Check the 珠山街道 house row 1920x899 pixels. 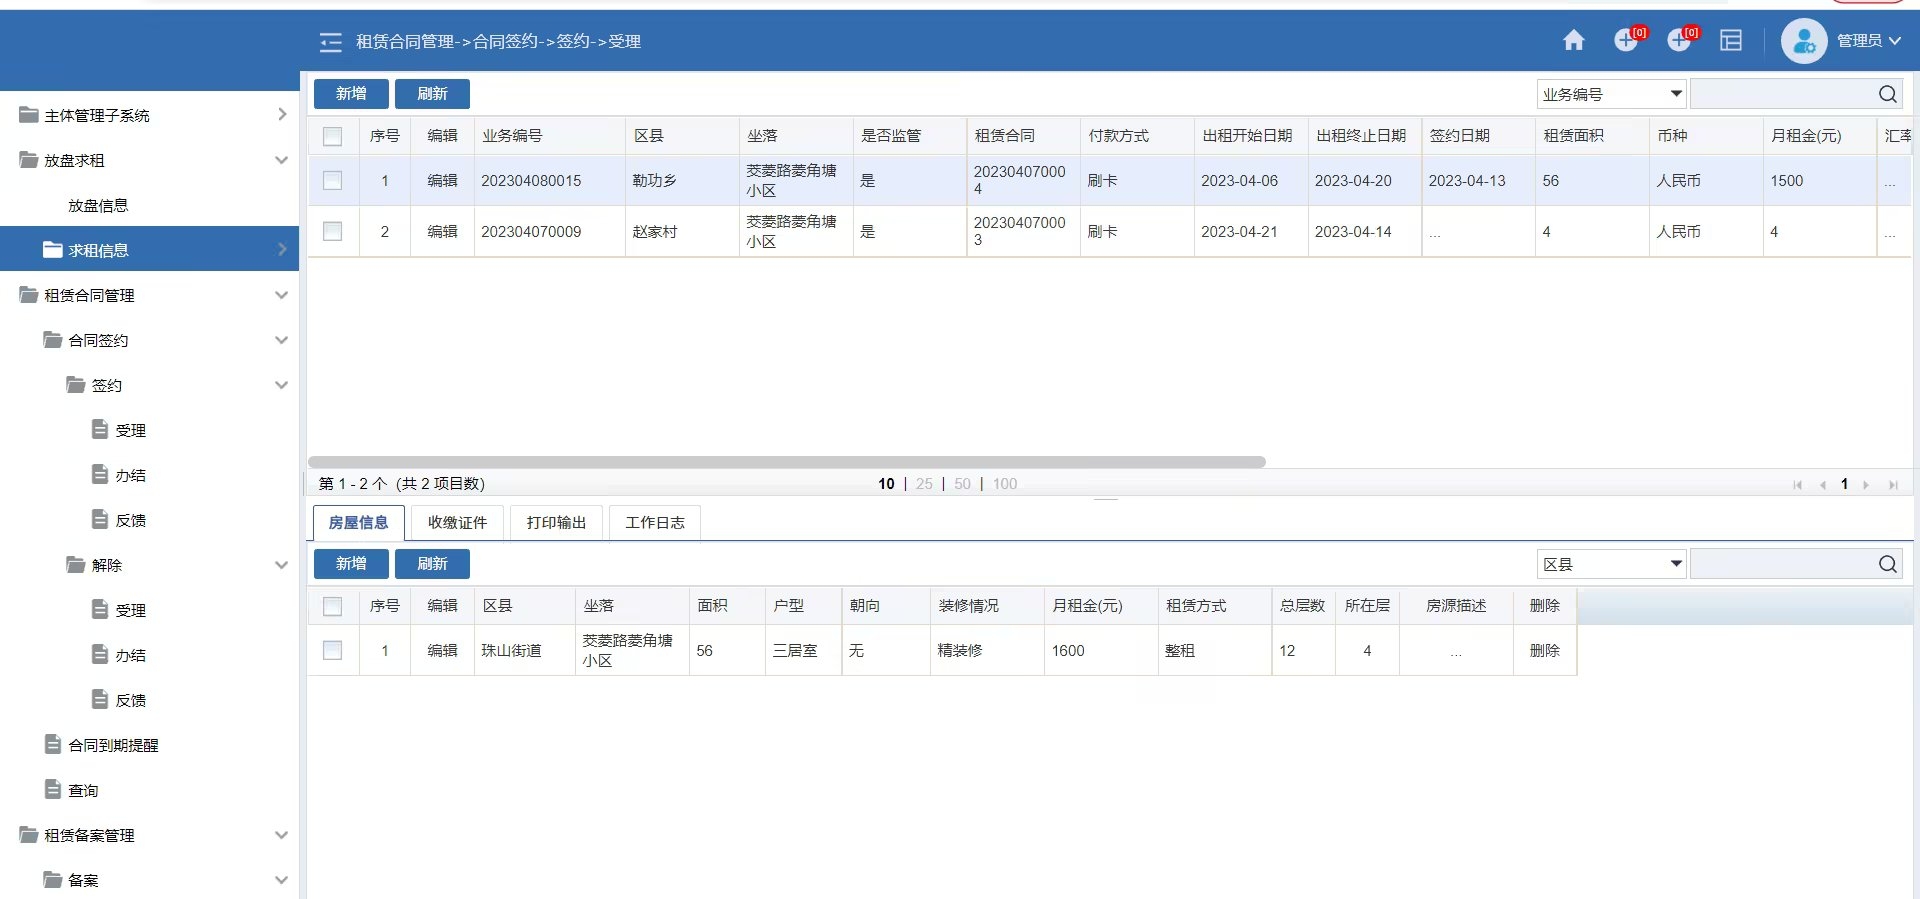tap(333, 650)
